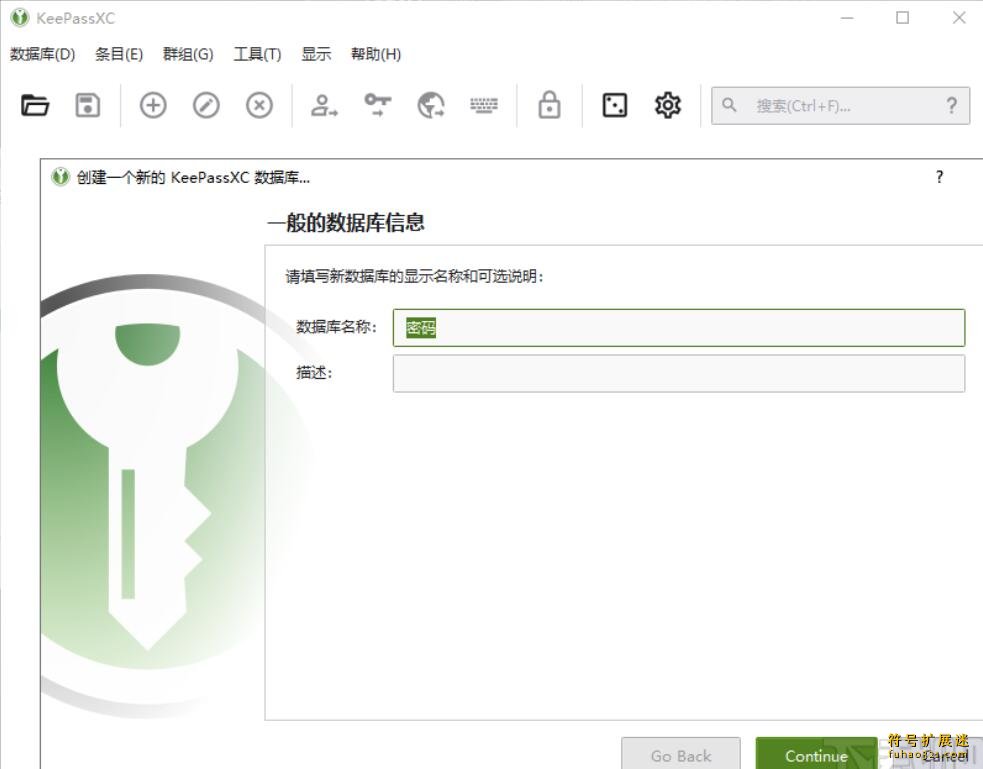This screenshot has width=983, height=769.
Task: Click the save database floppy icon
Action: (88, 105)
